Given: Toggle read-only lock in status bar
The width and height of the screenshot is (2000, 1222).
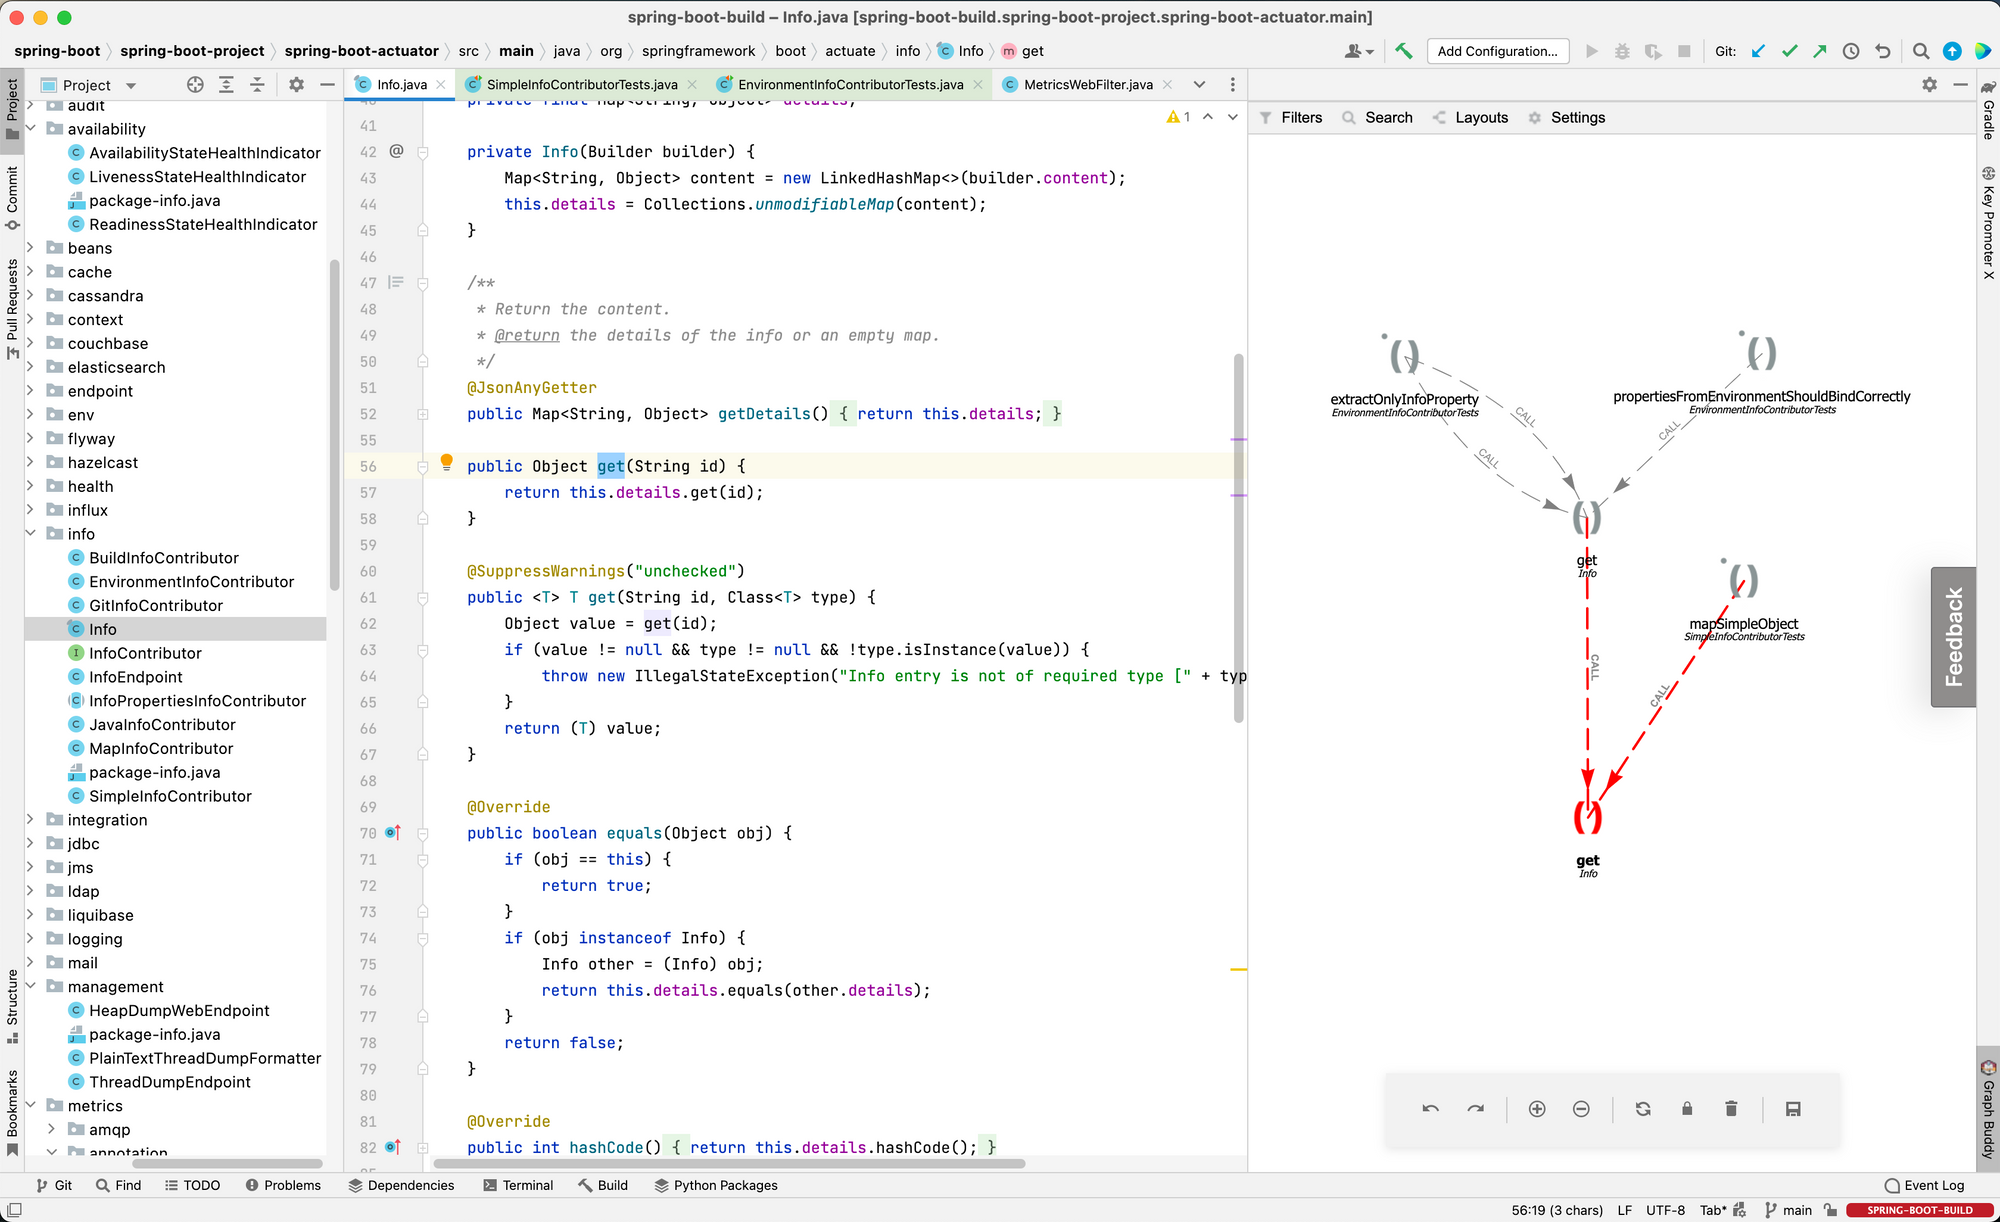Looking at the screenshot, I should pos(1830,1211).
